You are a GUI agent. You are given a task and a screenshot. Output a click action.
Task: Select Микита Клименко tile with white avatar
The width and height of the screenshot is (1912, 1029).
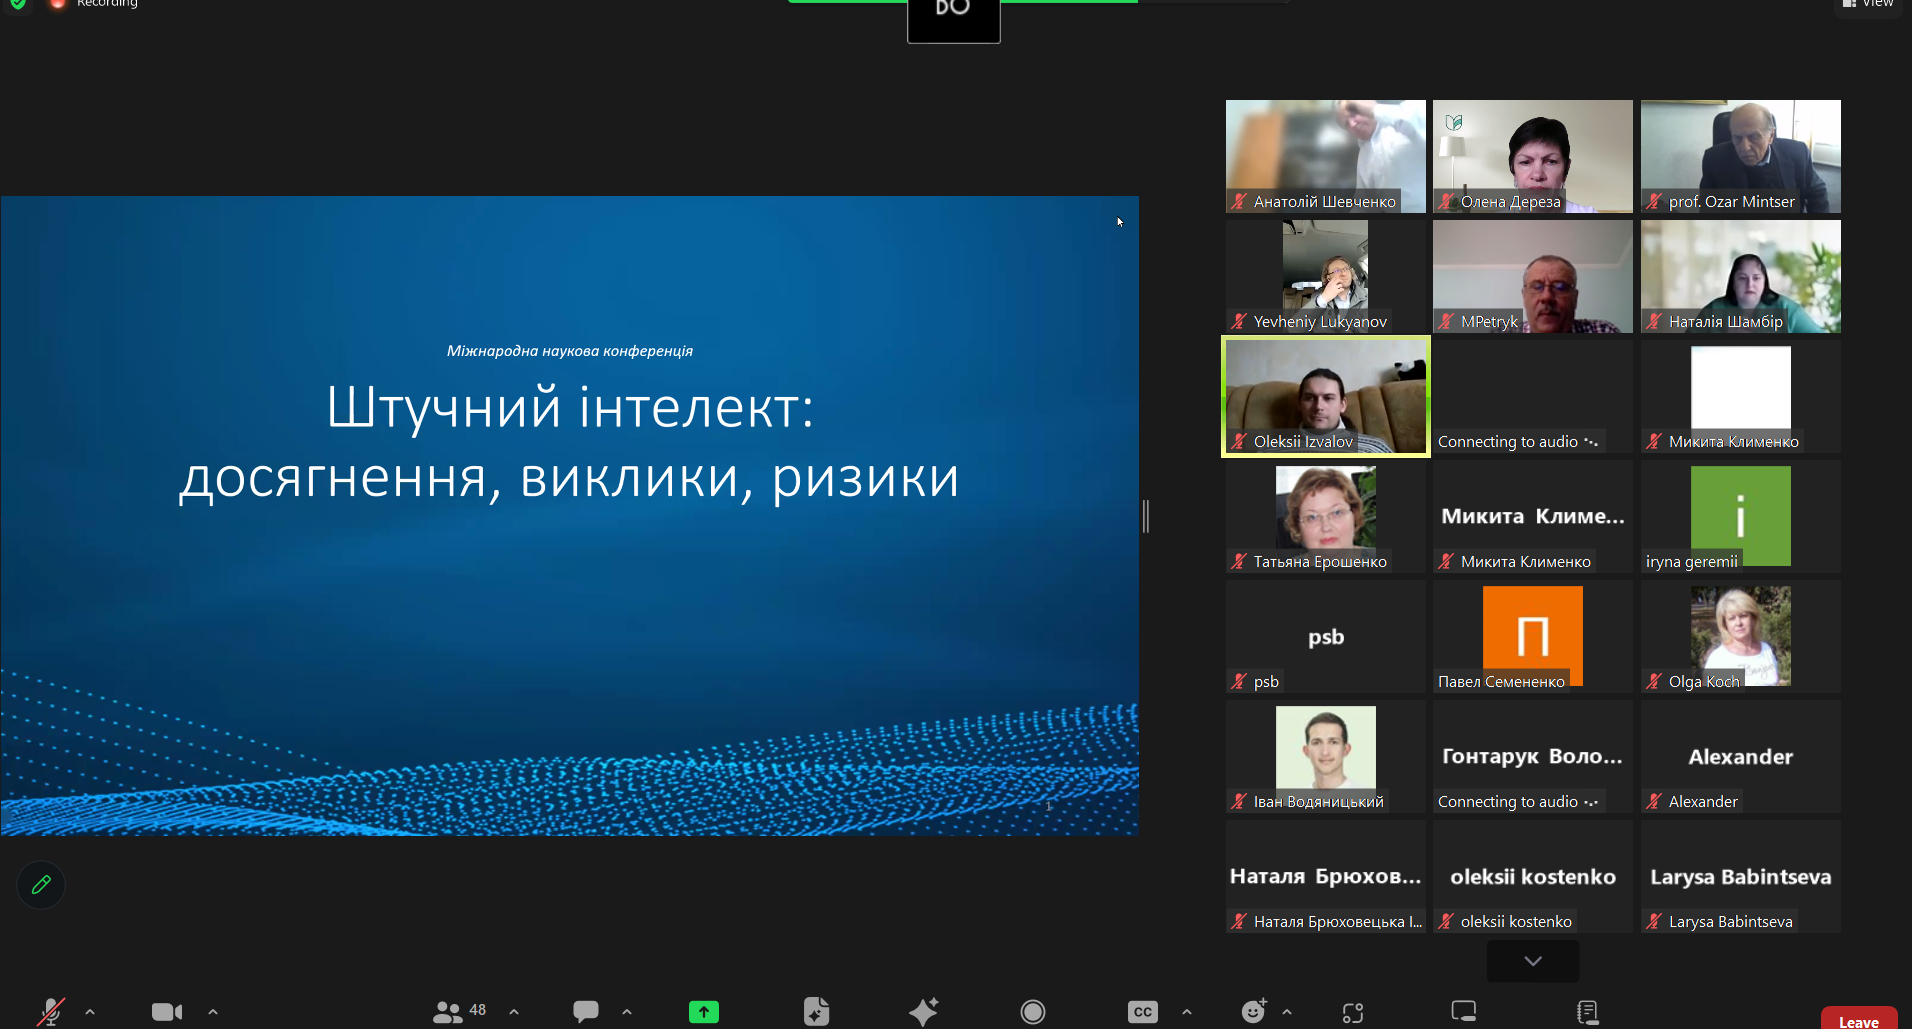coord(1741,396)
